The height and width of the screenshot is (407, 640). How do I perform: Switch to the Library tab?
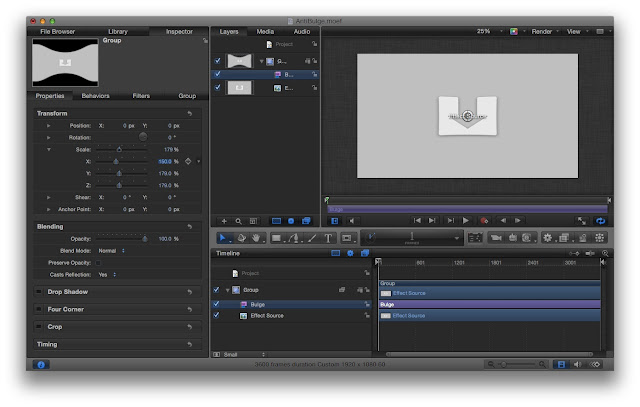pos(118,31)
